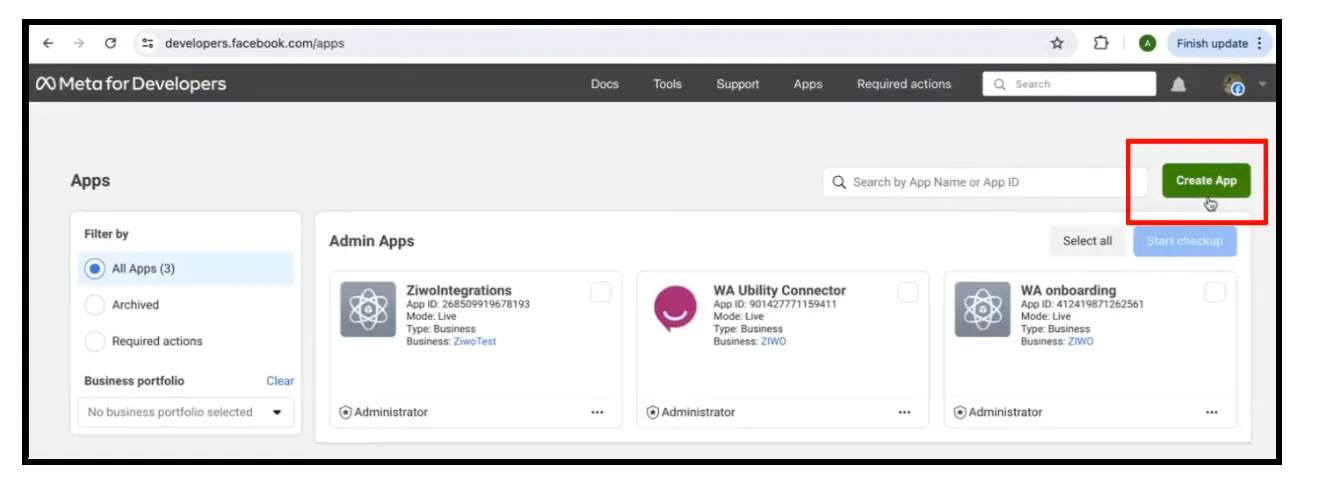Open the Docs menu item
Viewport: 1322px width, 492px height.
605,84
